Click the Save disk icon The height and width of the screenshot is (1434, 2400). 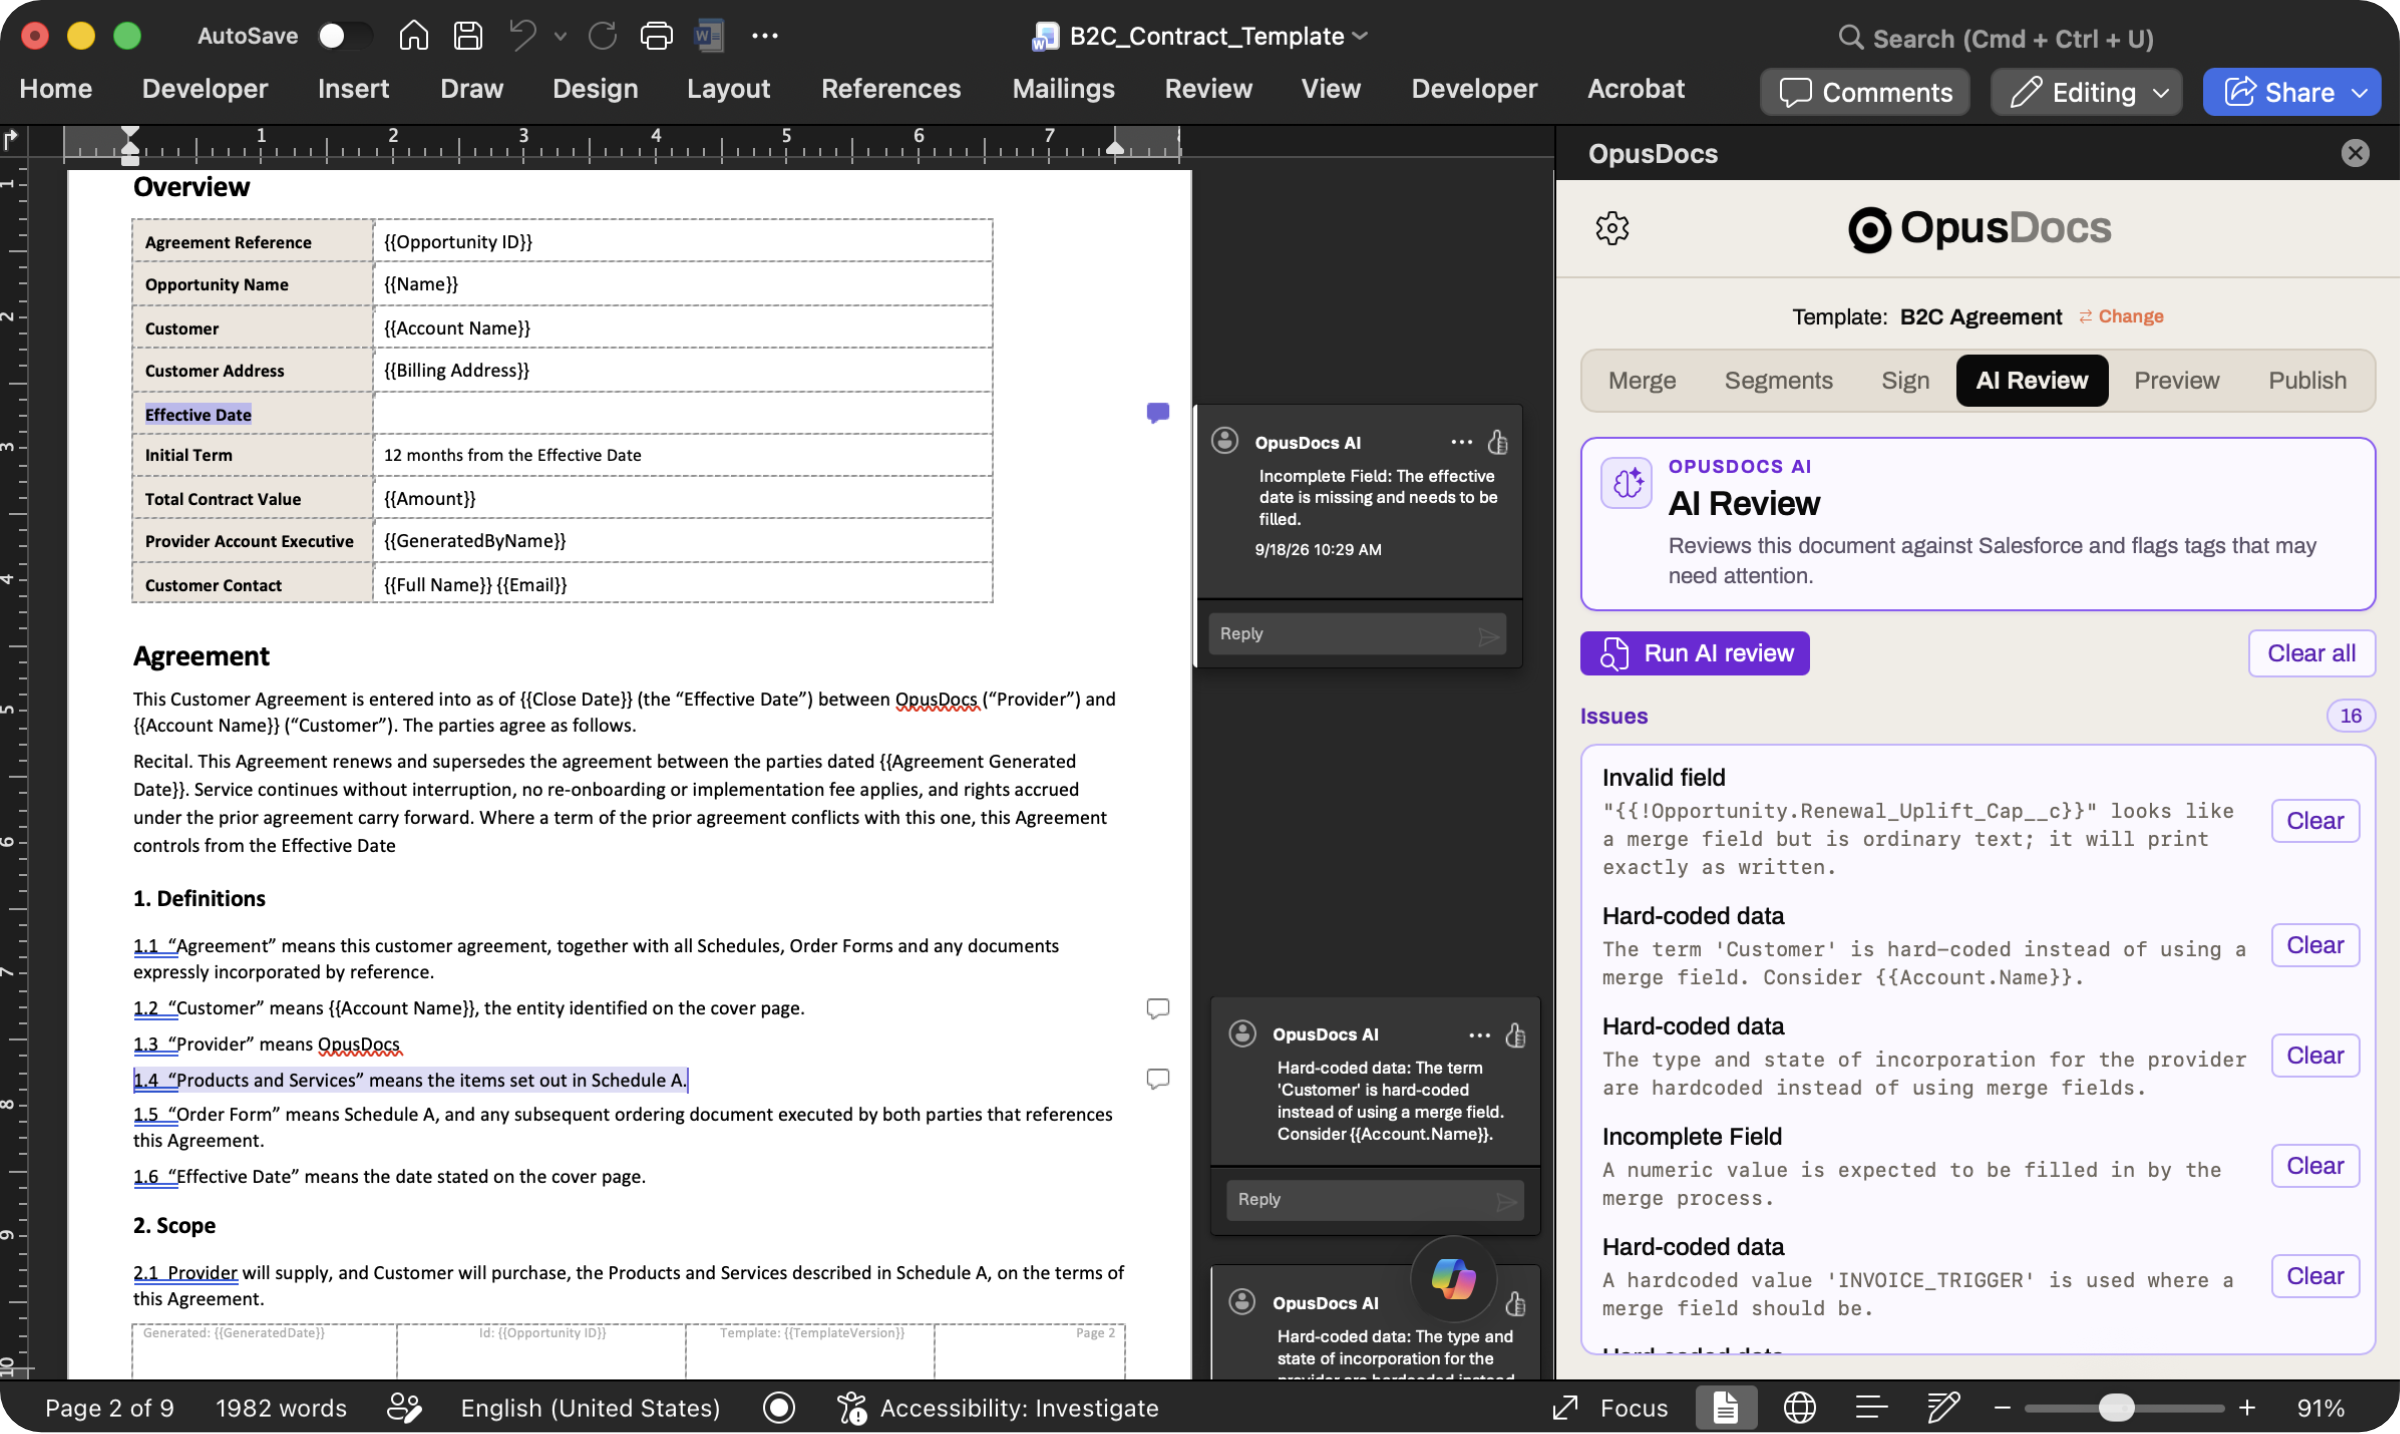tap(468, 36)
